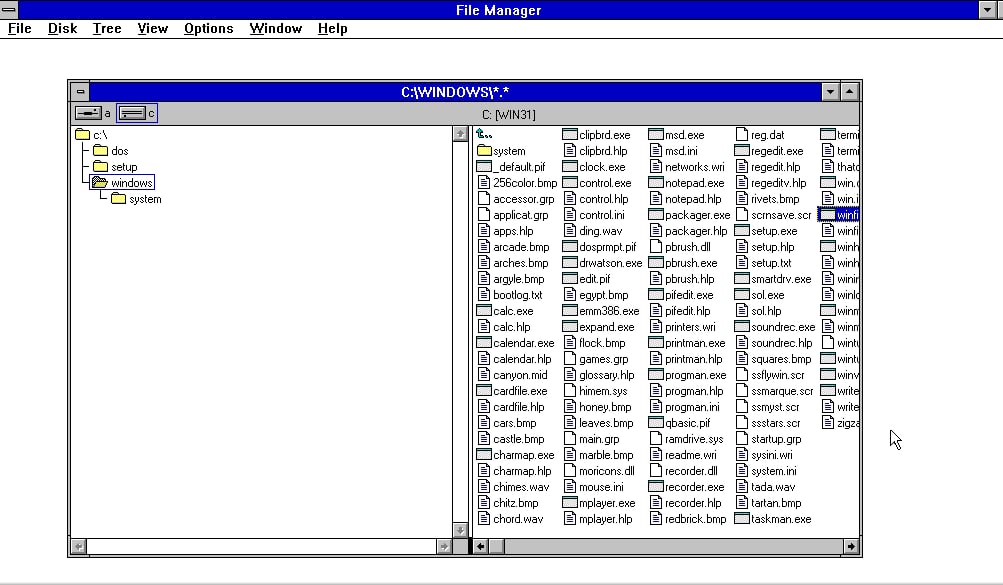1003x585 pixels.
Task: Click tree pane horizontal scroll left arrow
Action: pos(79,546)
